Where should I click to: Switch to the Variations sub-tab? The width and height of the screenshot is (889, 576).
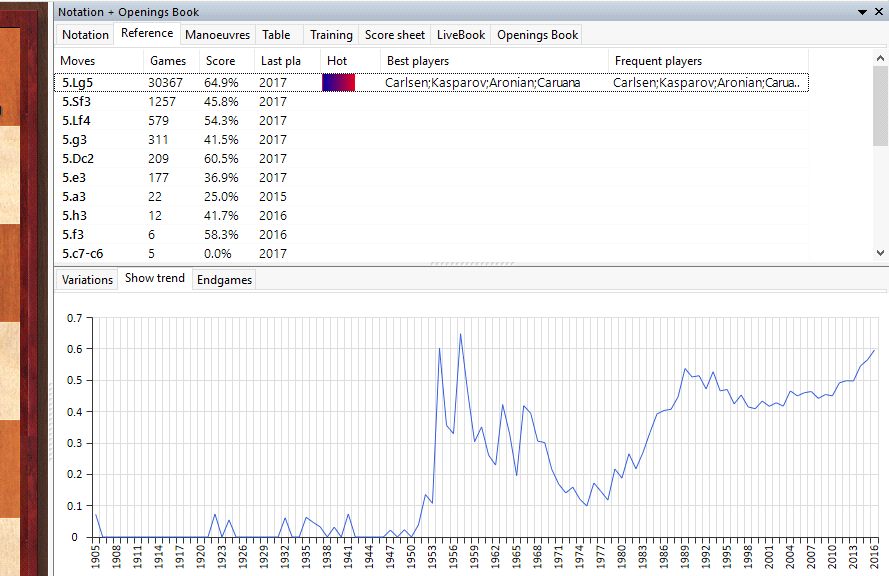click(87, 280)
